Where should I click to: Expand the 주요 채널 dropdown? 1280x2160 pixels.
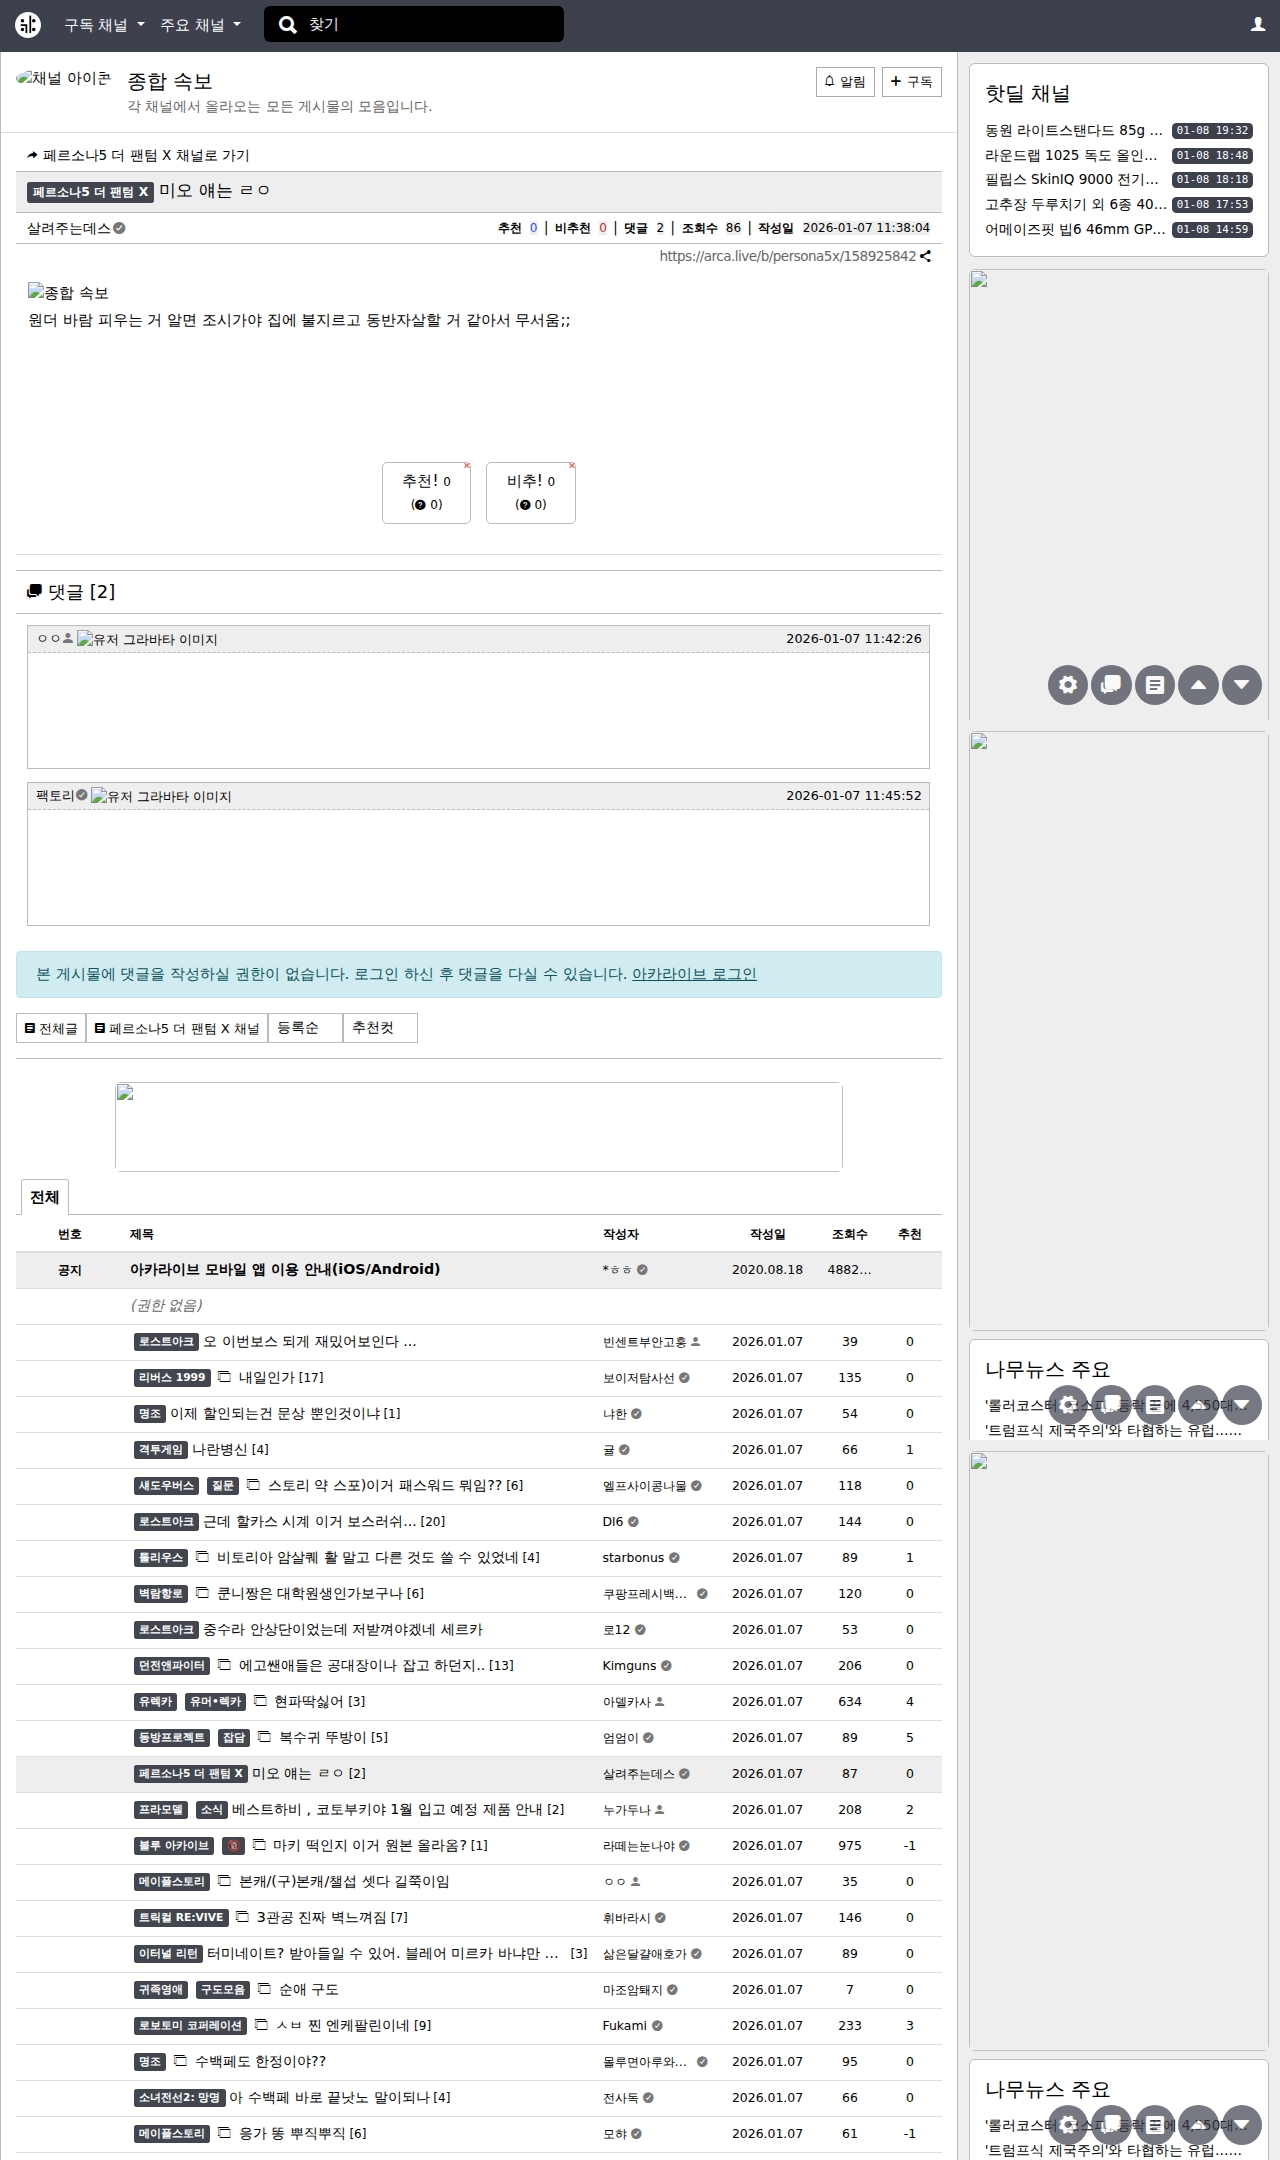pyautogui.click(x=200, y=25)
